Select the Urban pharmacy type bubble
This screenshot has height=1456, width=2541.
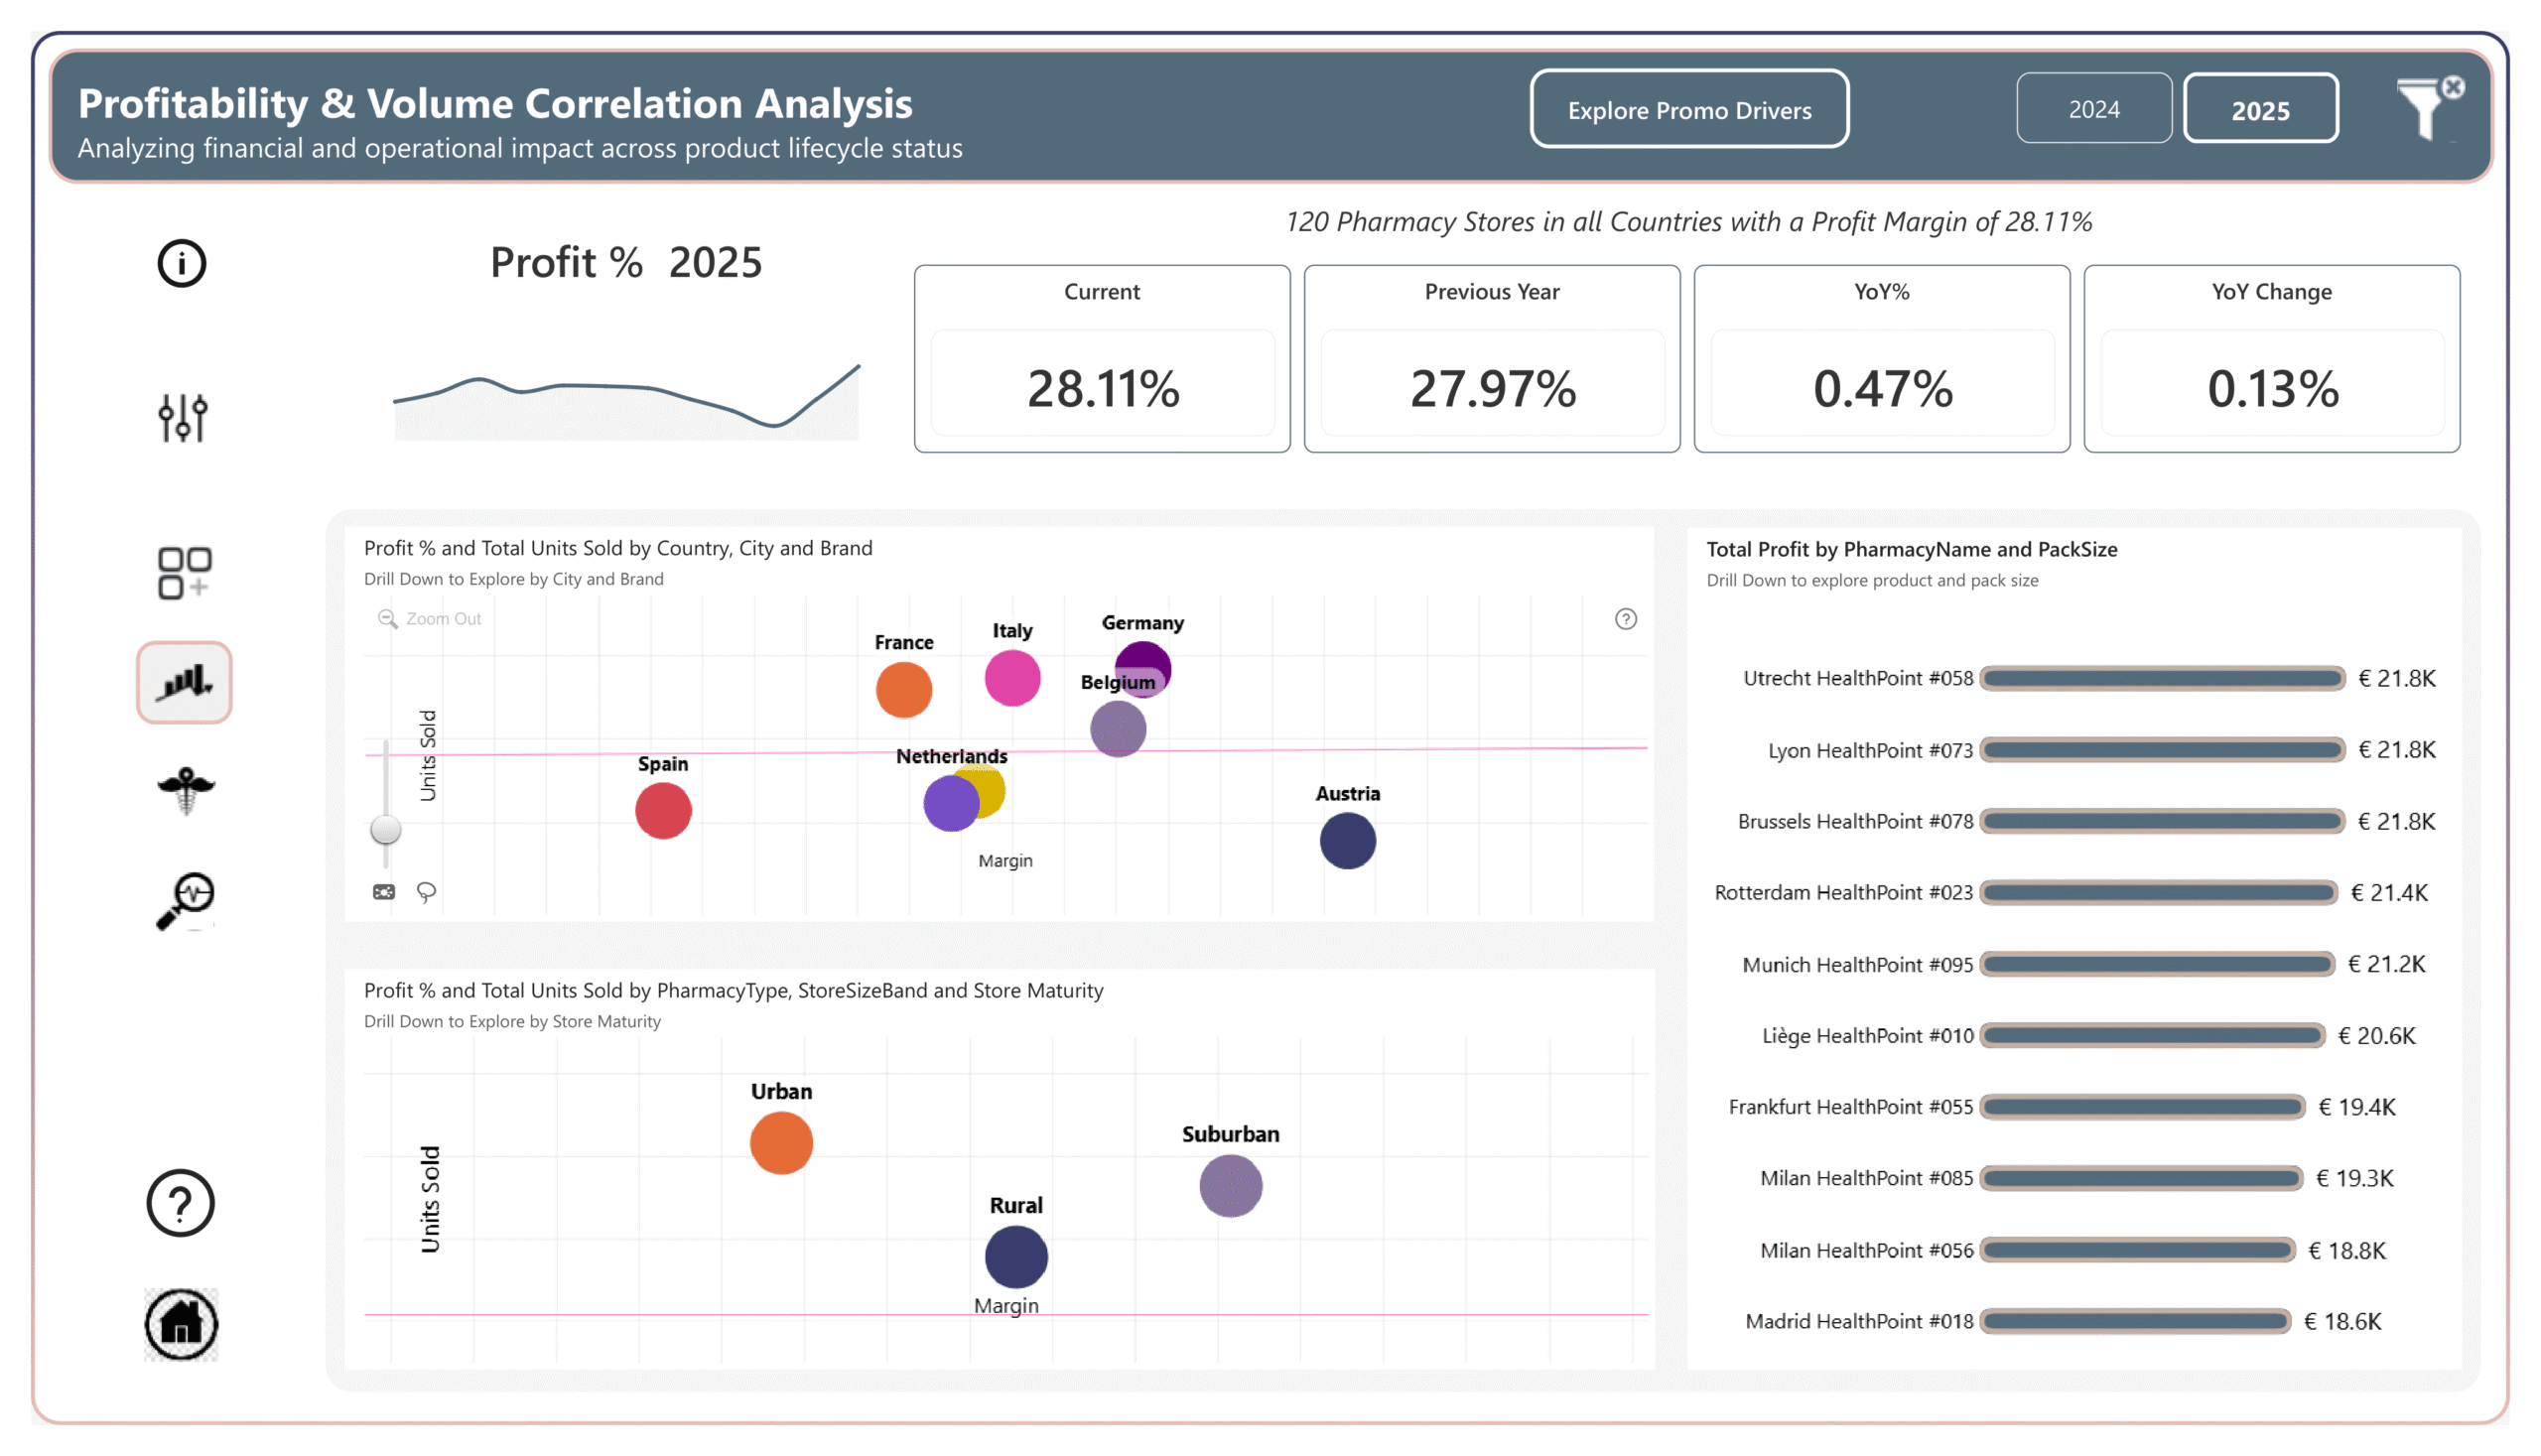[x=781, y=1143]
